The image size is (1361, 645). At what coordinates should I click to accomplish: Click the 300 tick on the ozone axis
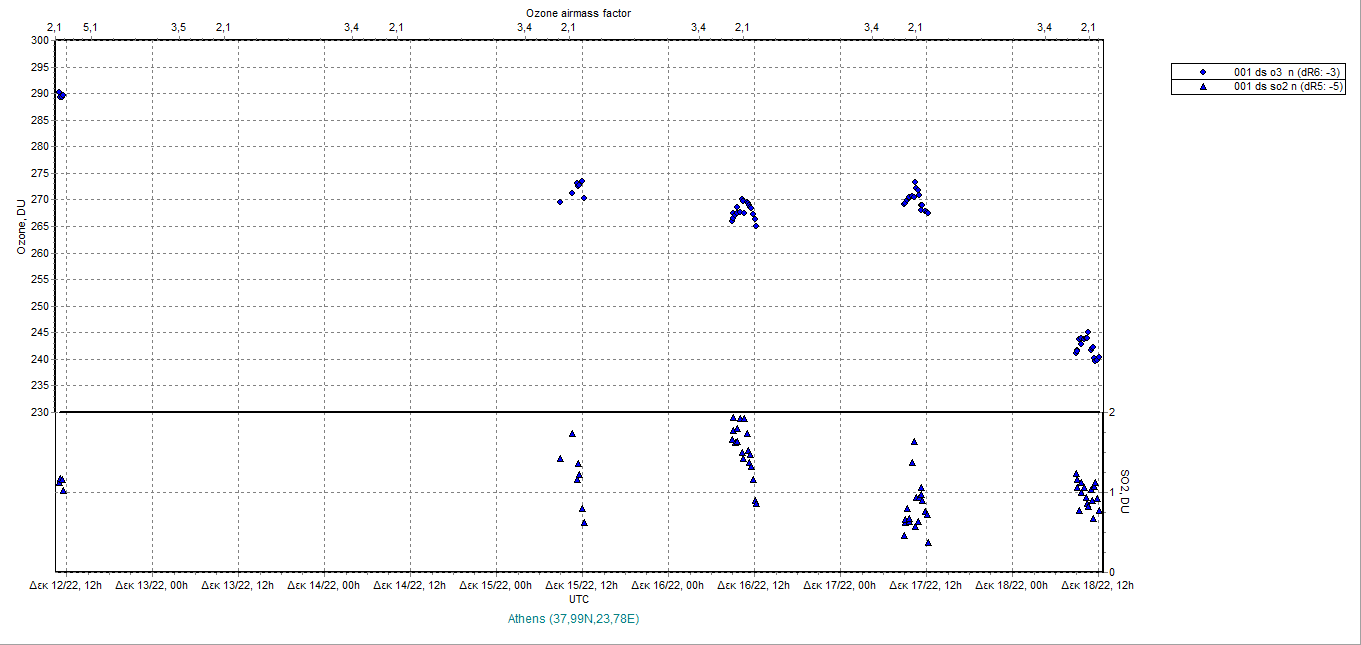click(x=39, y=40)
